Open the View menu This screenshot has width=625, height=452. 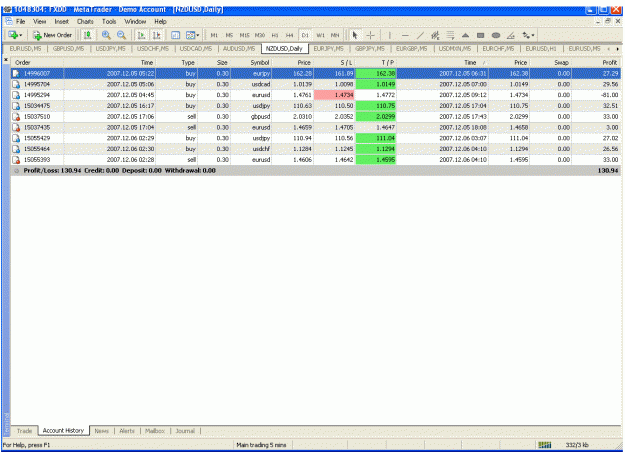coord(39,22)
